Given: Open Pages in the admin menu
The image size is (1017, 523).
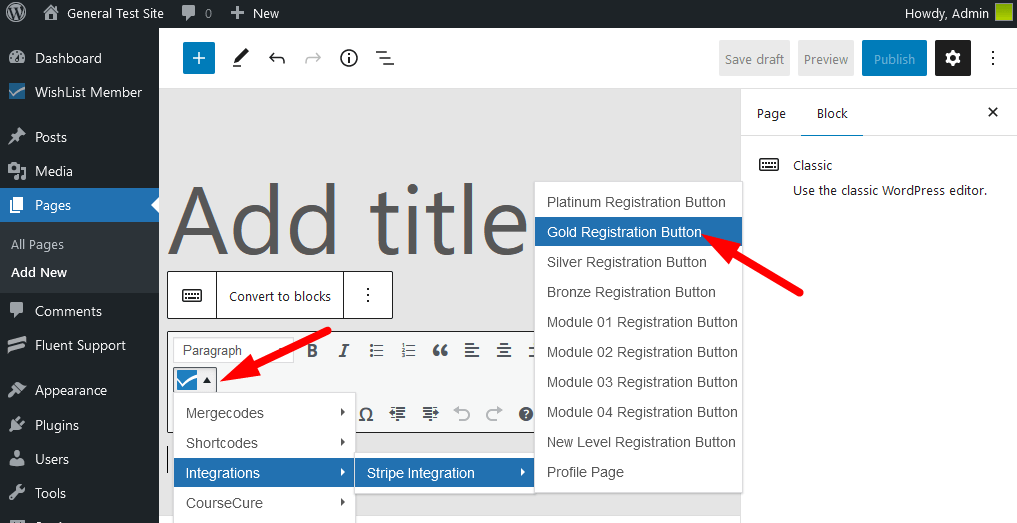Looking at the screenshot, I should coord(79,205).
